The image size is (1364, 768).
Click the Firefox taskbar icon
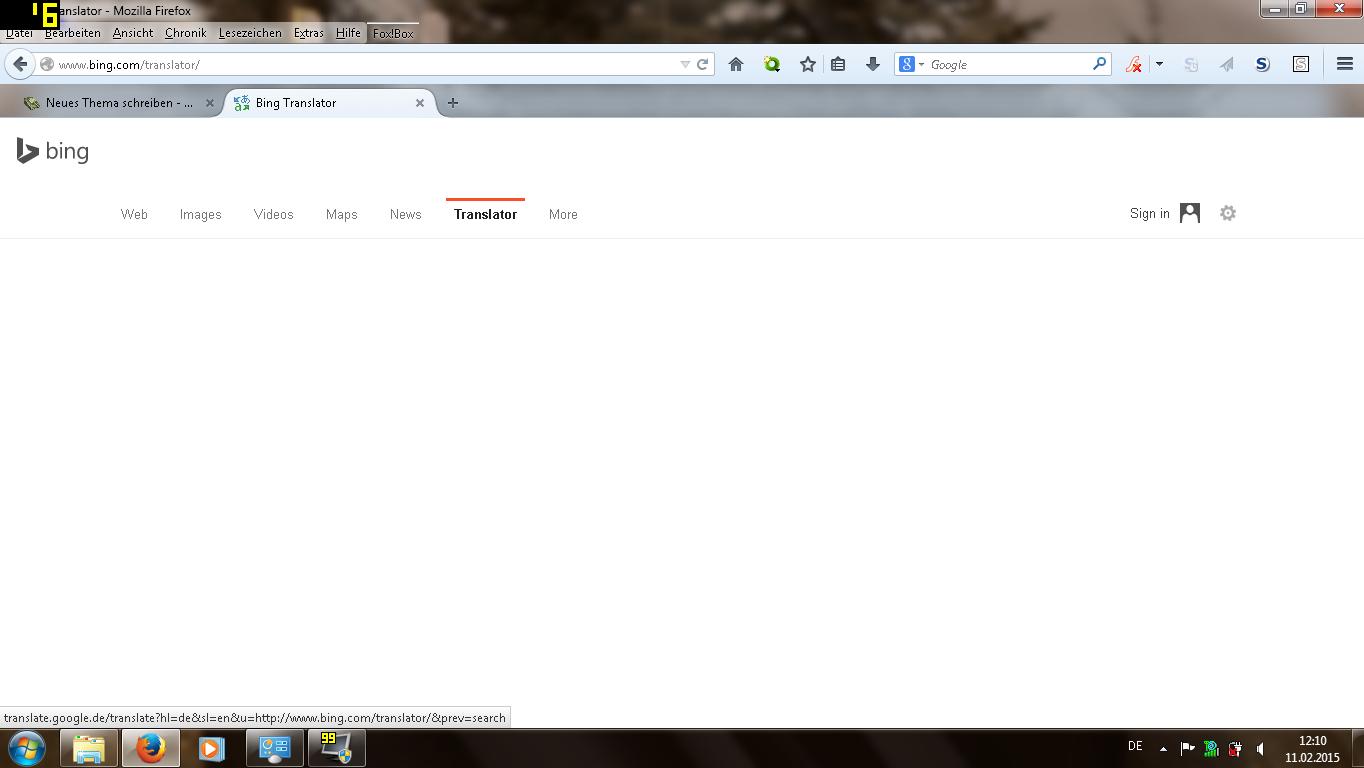point(151,748)
